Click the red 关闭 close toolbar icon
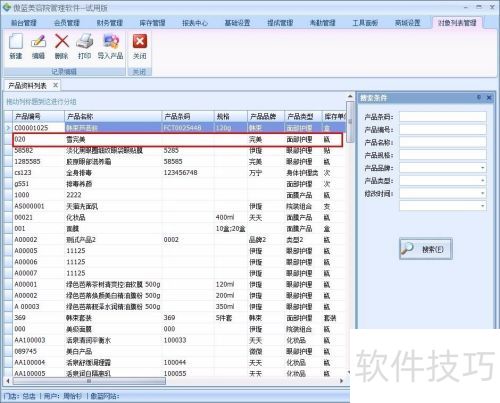This screenshot has height=403, width=500. coord(140,42)
